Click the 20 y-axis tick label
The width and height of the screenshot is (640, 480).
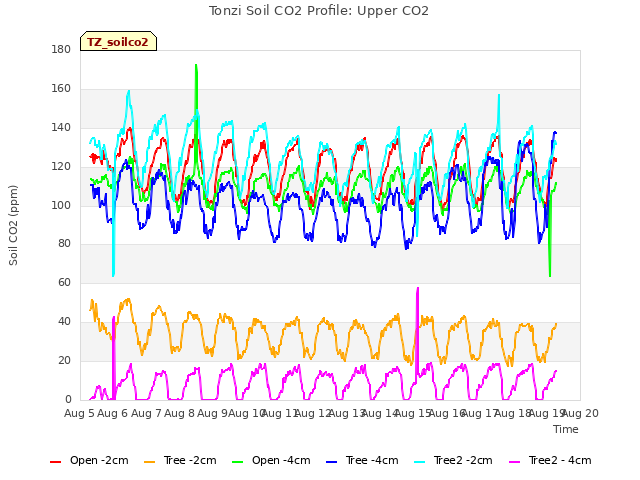click(64, 360)
